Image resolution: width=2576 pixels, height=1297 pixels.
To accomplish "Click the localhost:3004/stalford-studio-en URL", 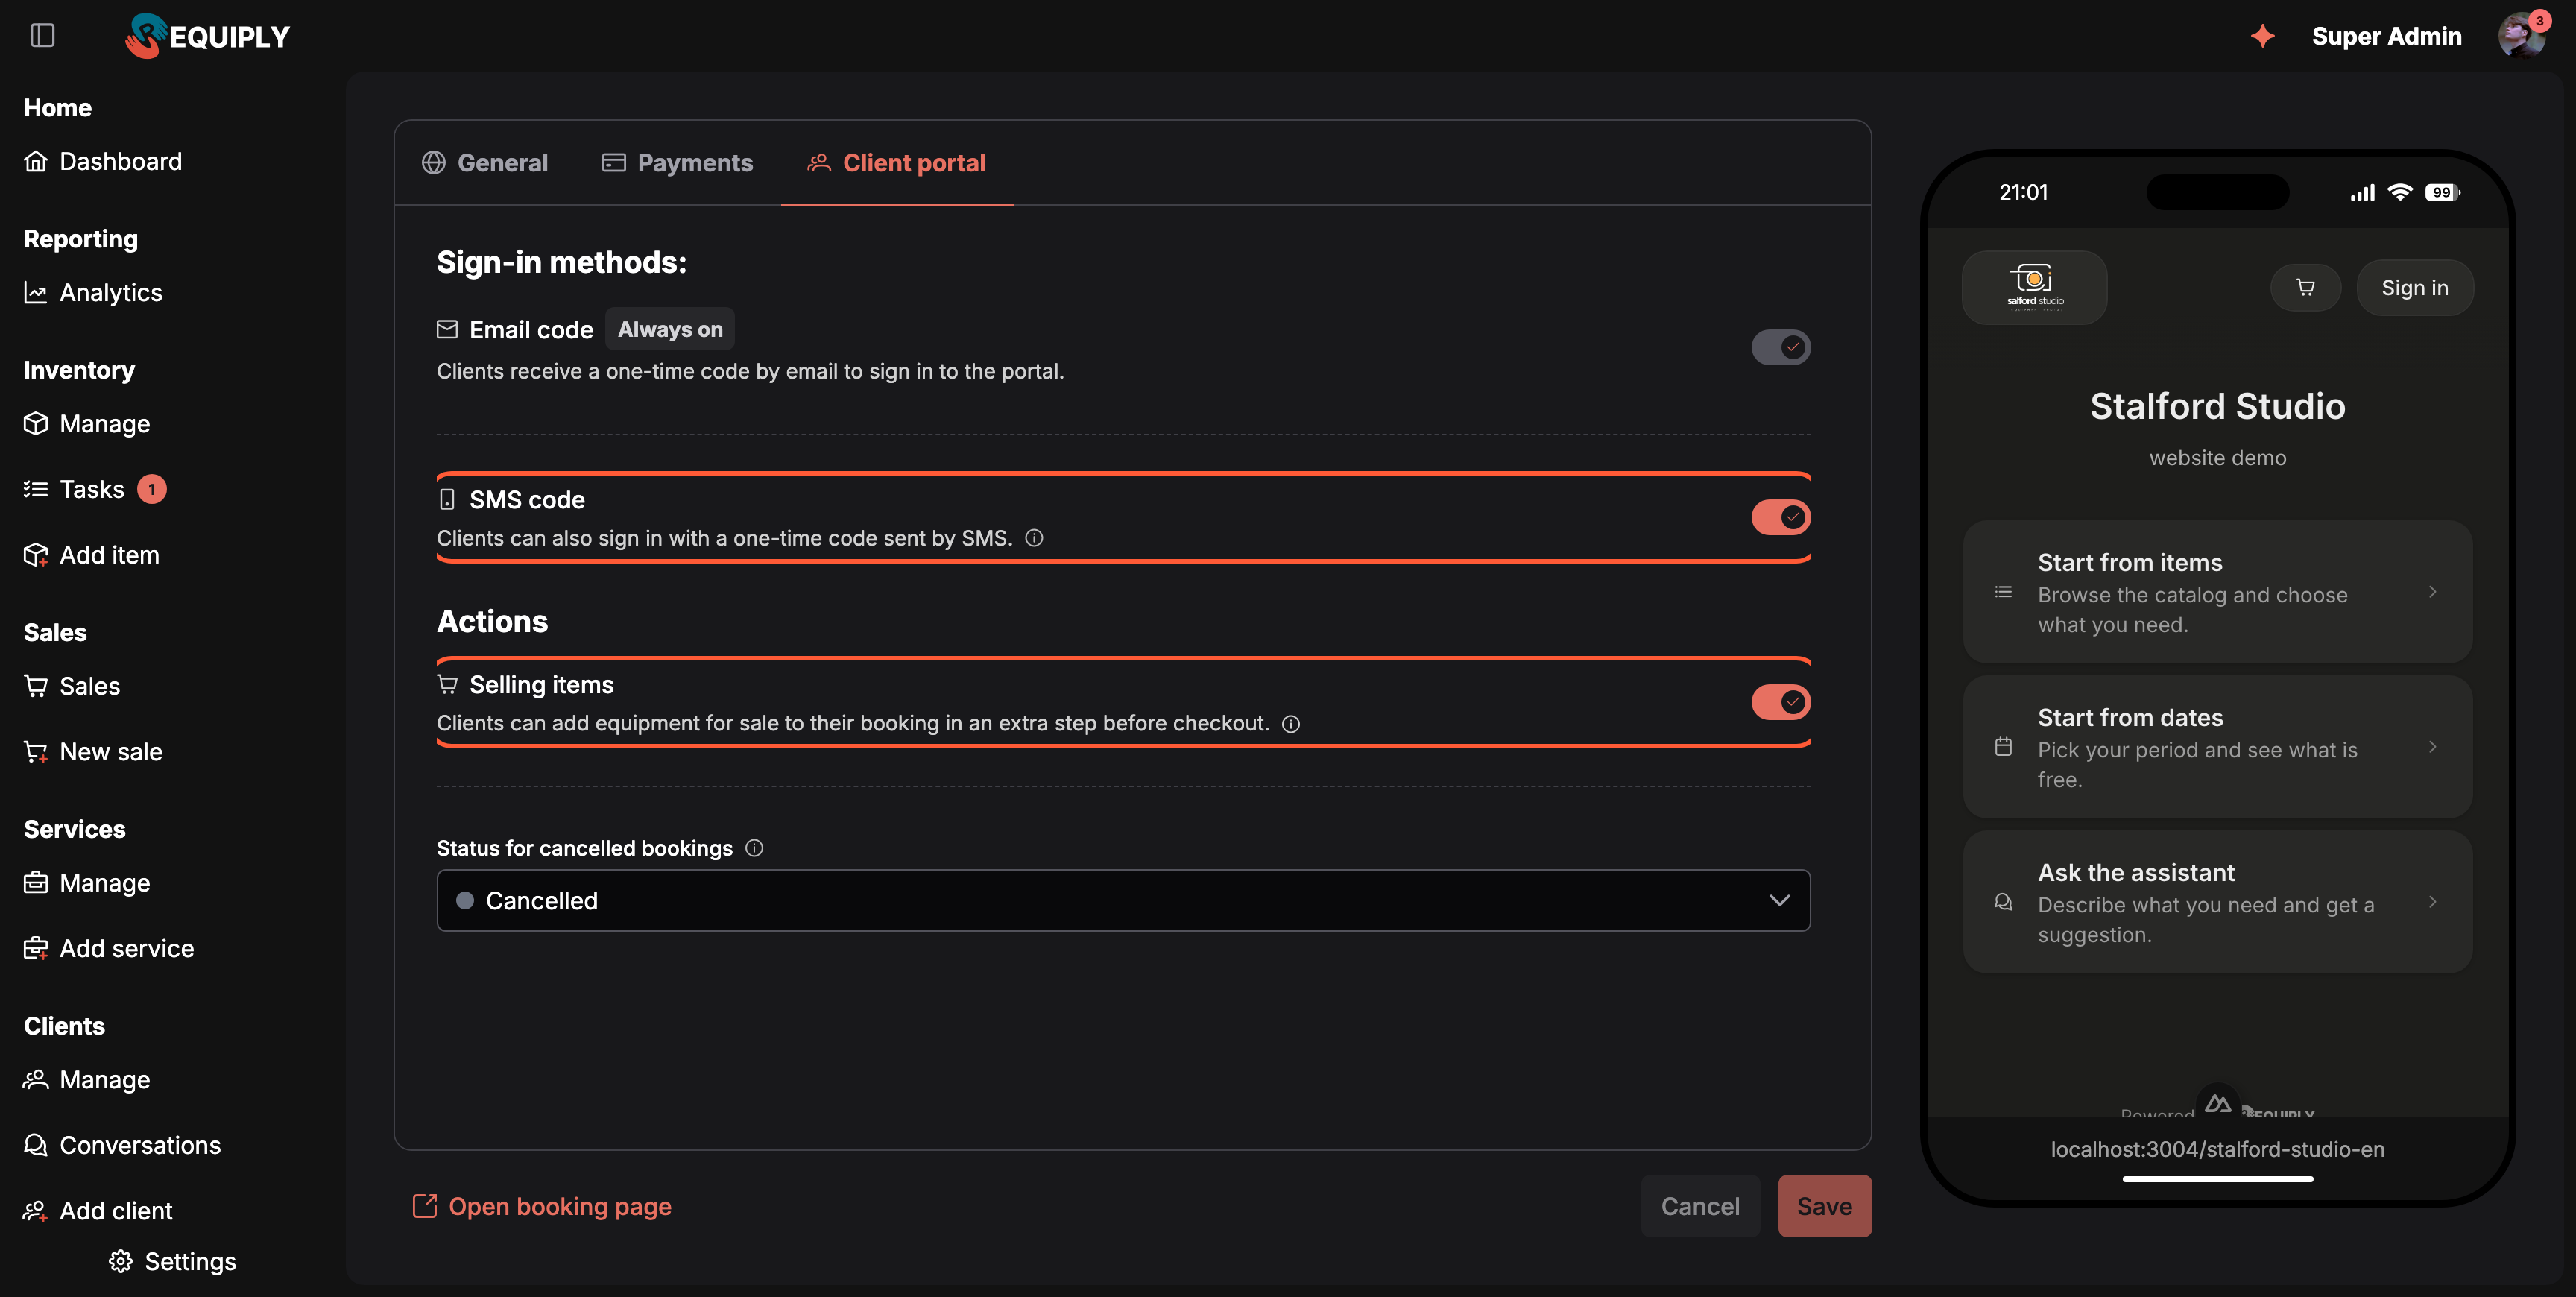I will [2217, 1149].
